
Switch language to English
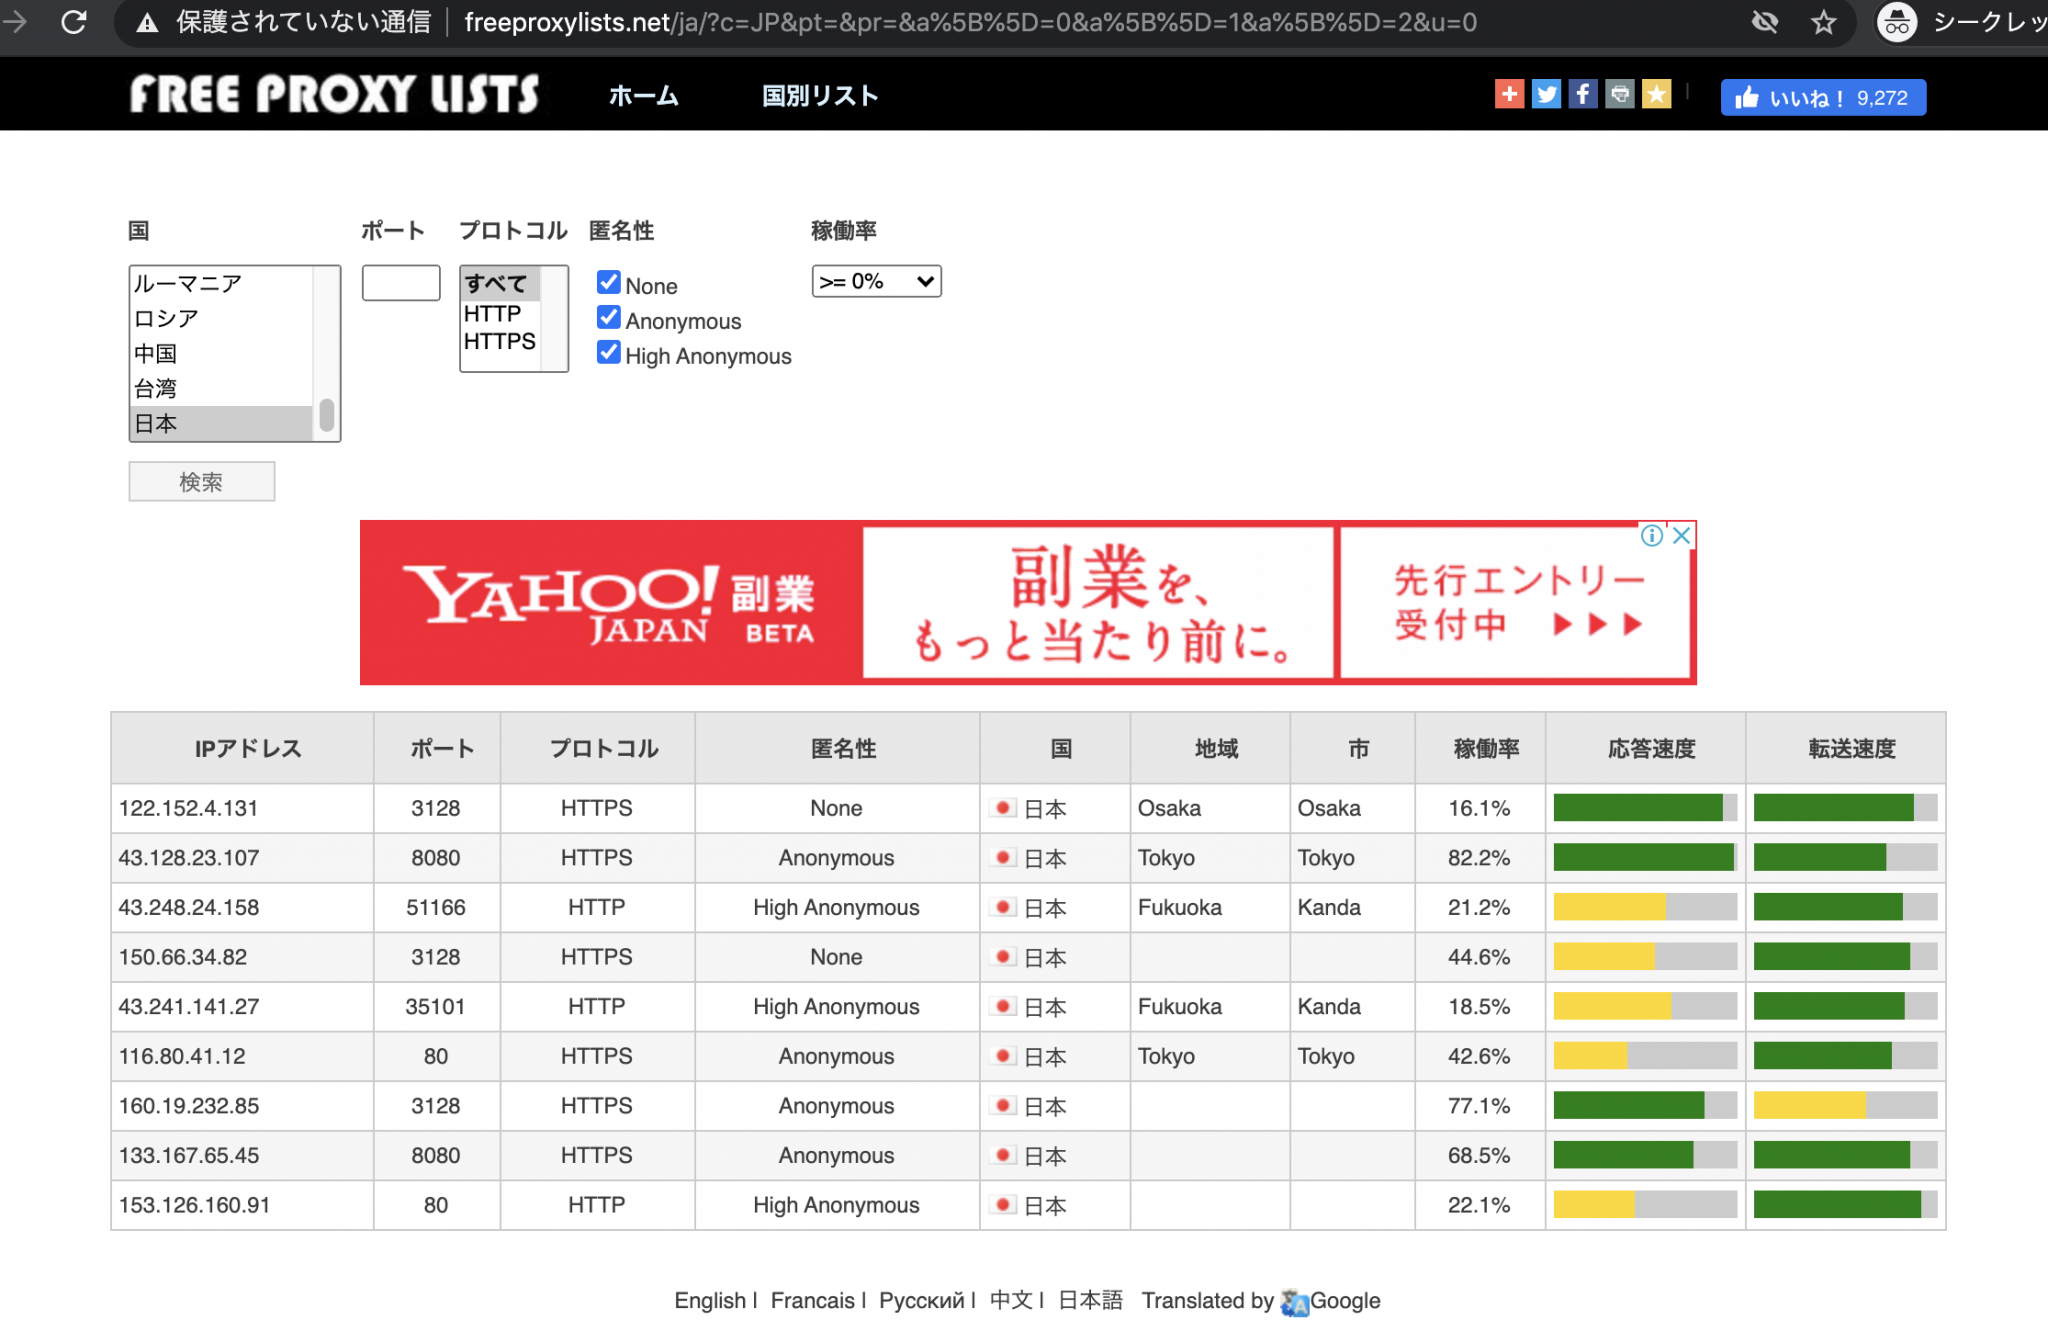(710, 1301)
